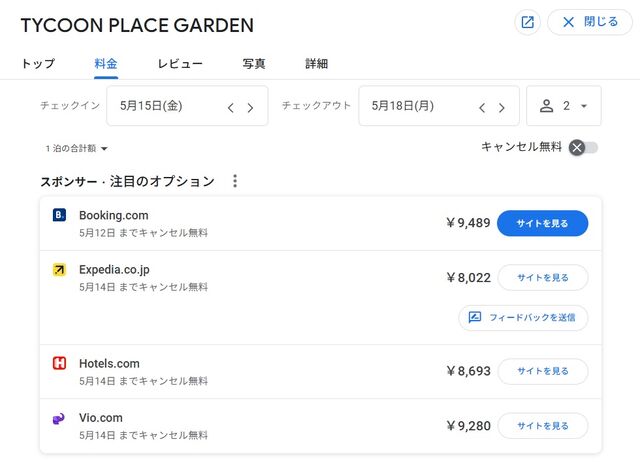Click Booking.com 5月12日 cancellation note
This screenshot has height=463, width=640.
(x=143, y=233)
